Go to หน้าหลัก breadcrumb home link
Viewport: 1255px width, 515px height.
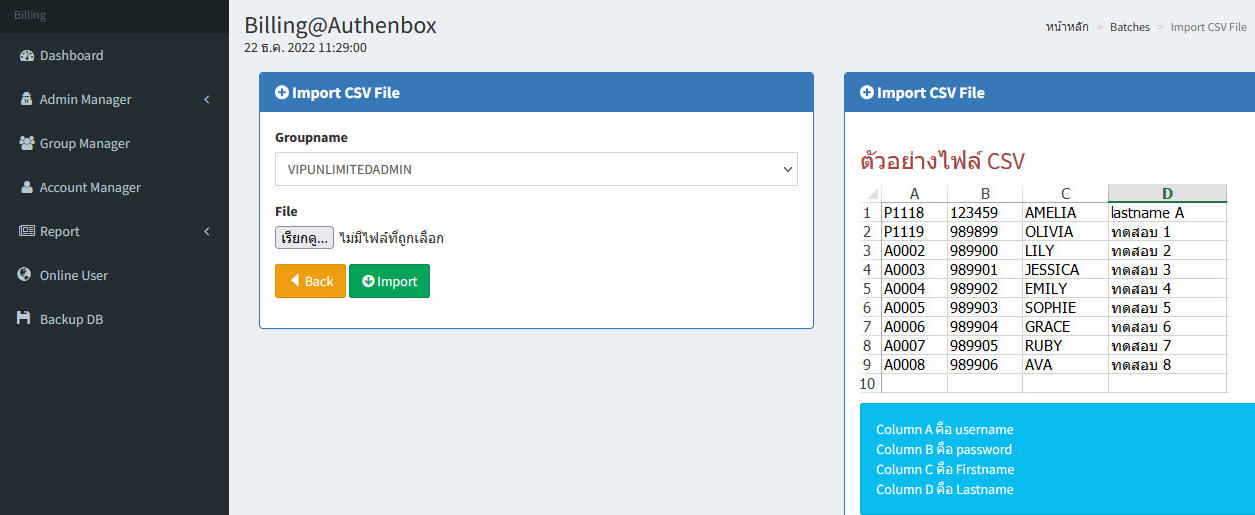pos(1067,27)
